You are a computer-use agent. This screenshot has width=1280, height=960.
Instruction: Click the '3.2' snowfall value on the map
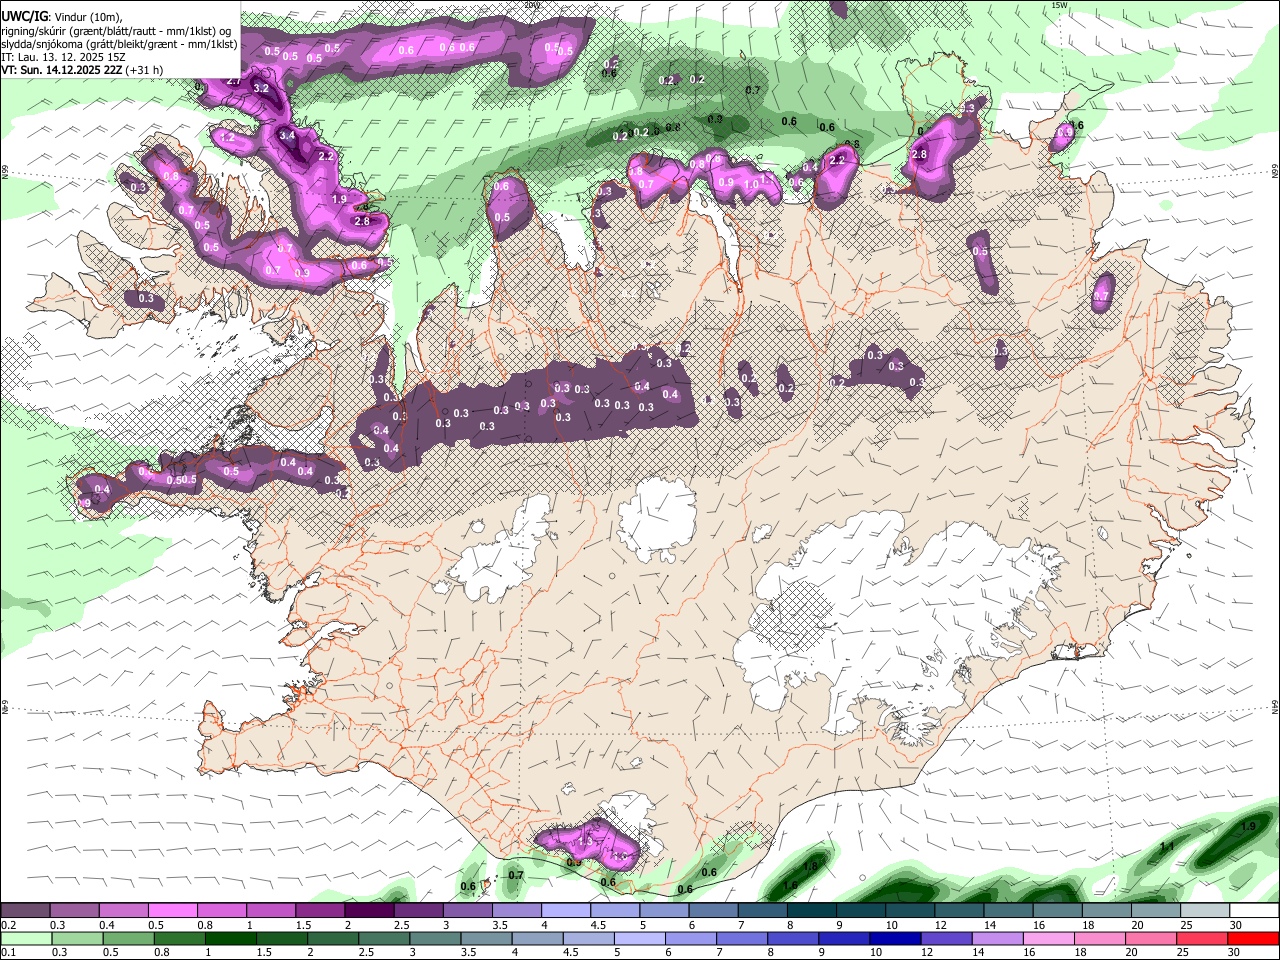tap(262, 88)
